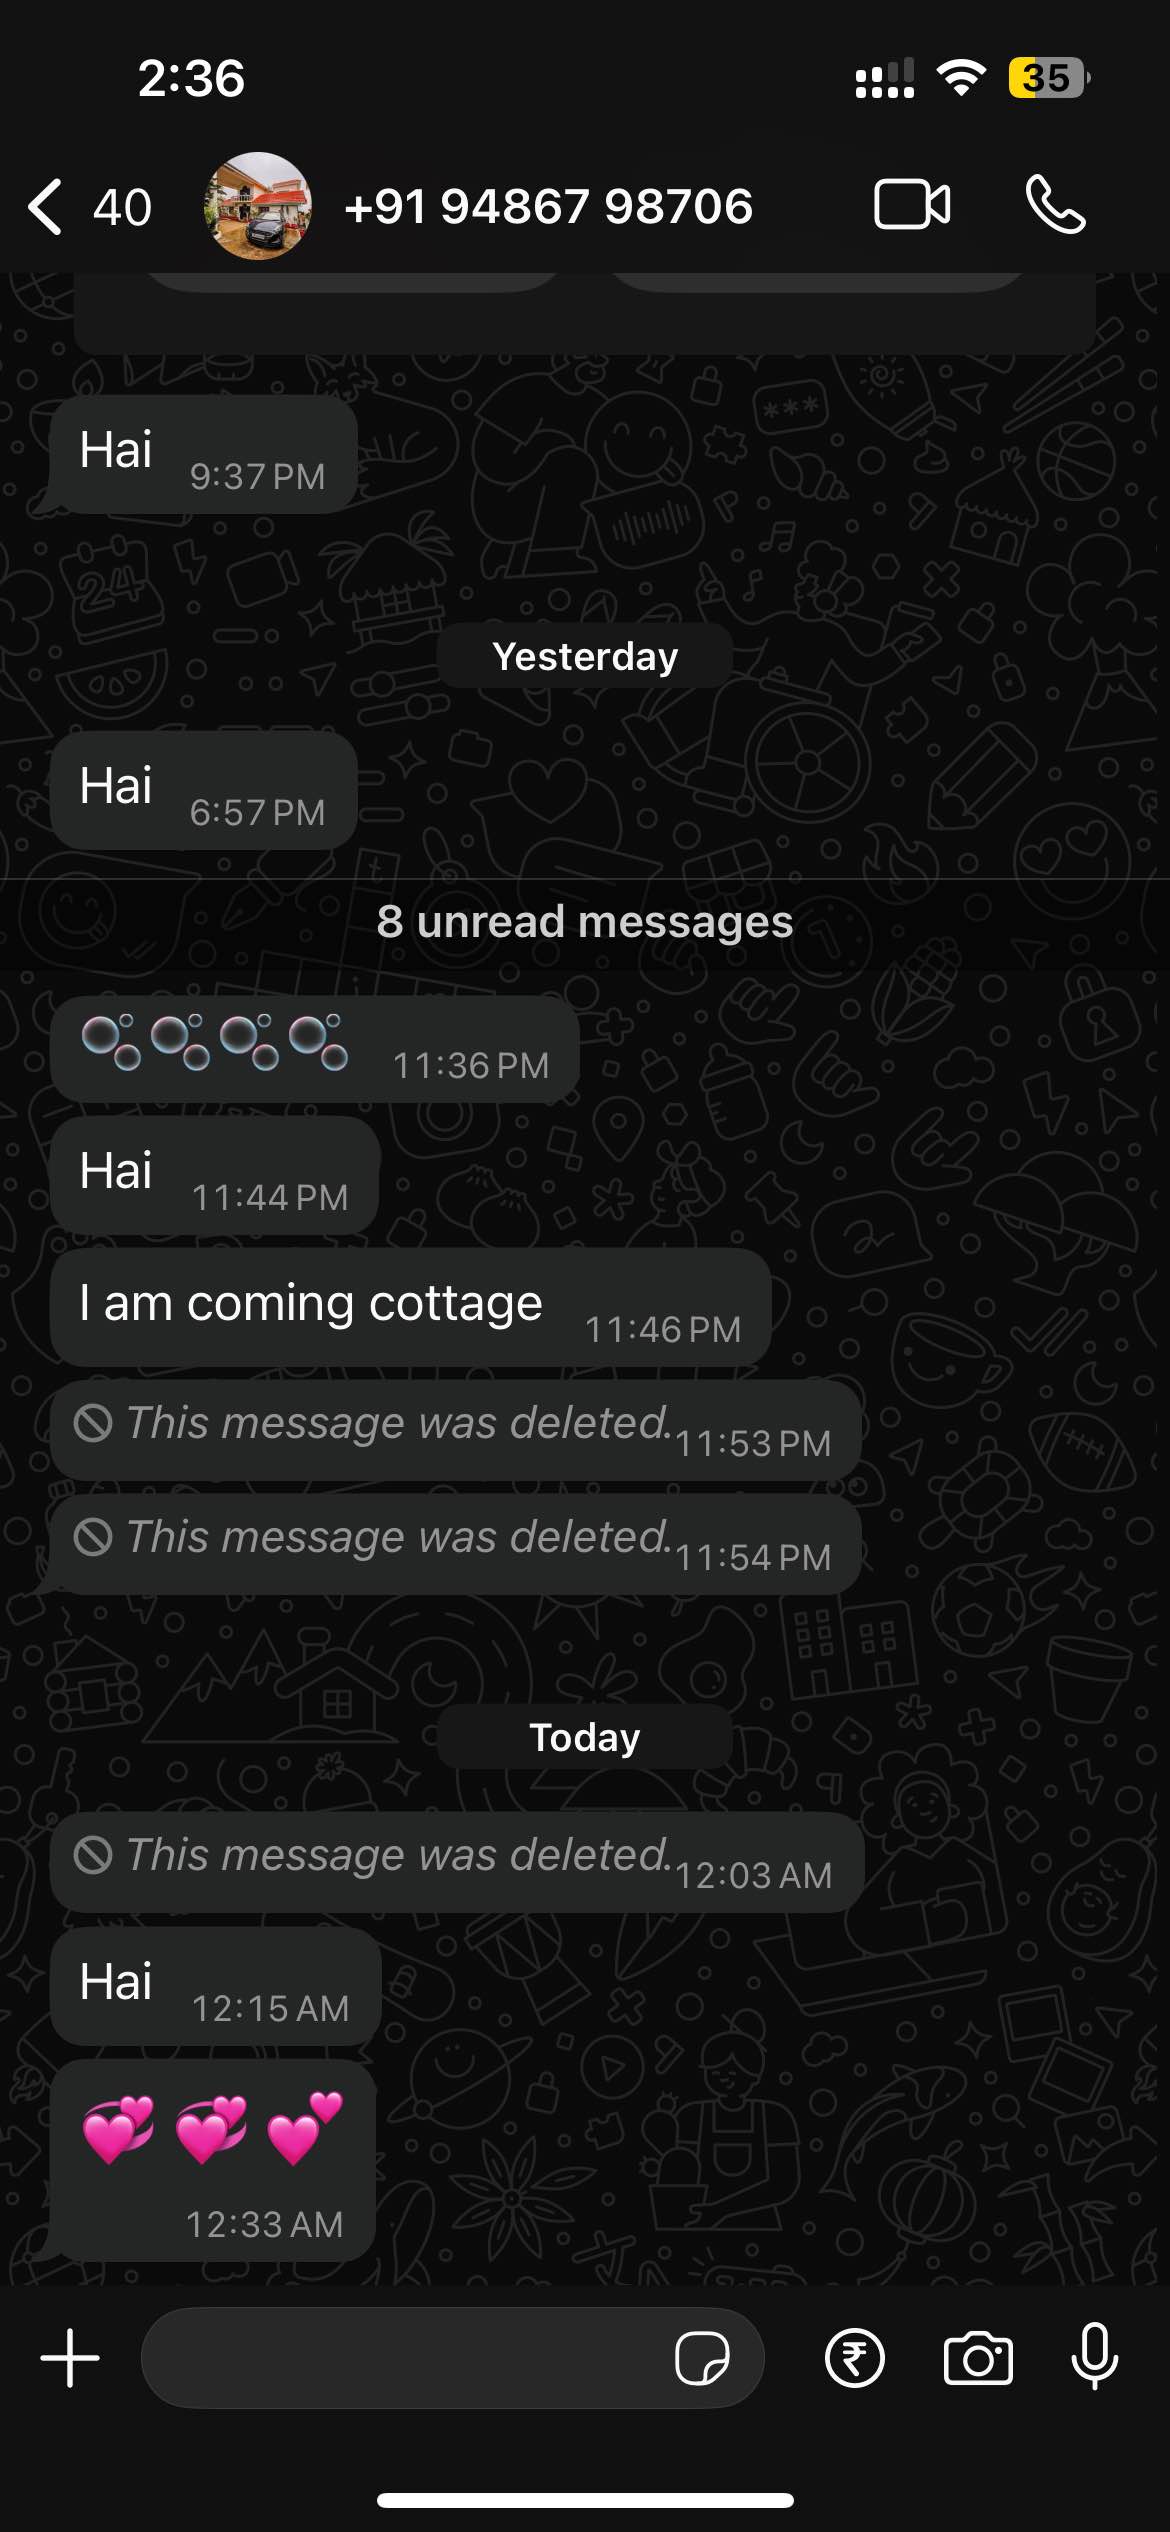1170x2532 pixels.
Task: Tap the rupee payment icon
Action: 854,2358
